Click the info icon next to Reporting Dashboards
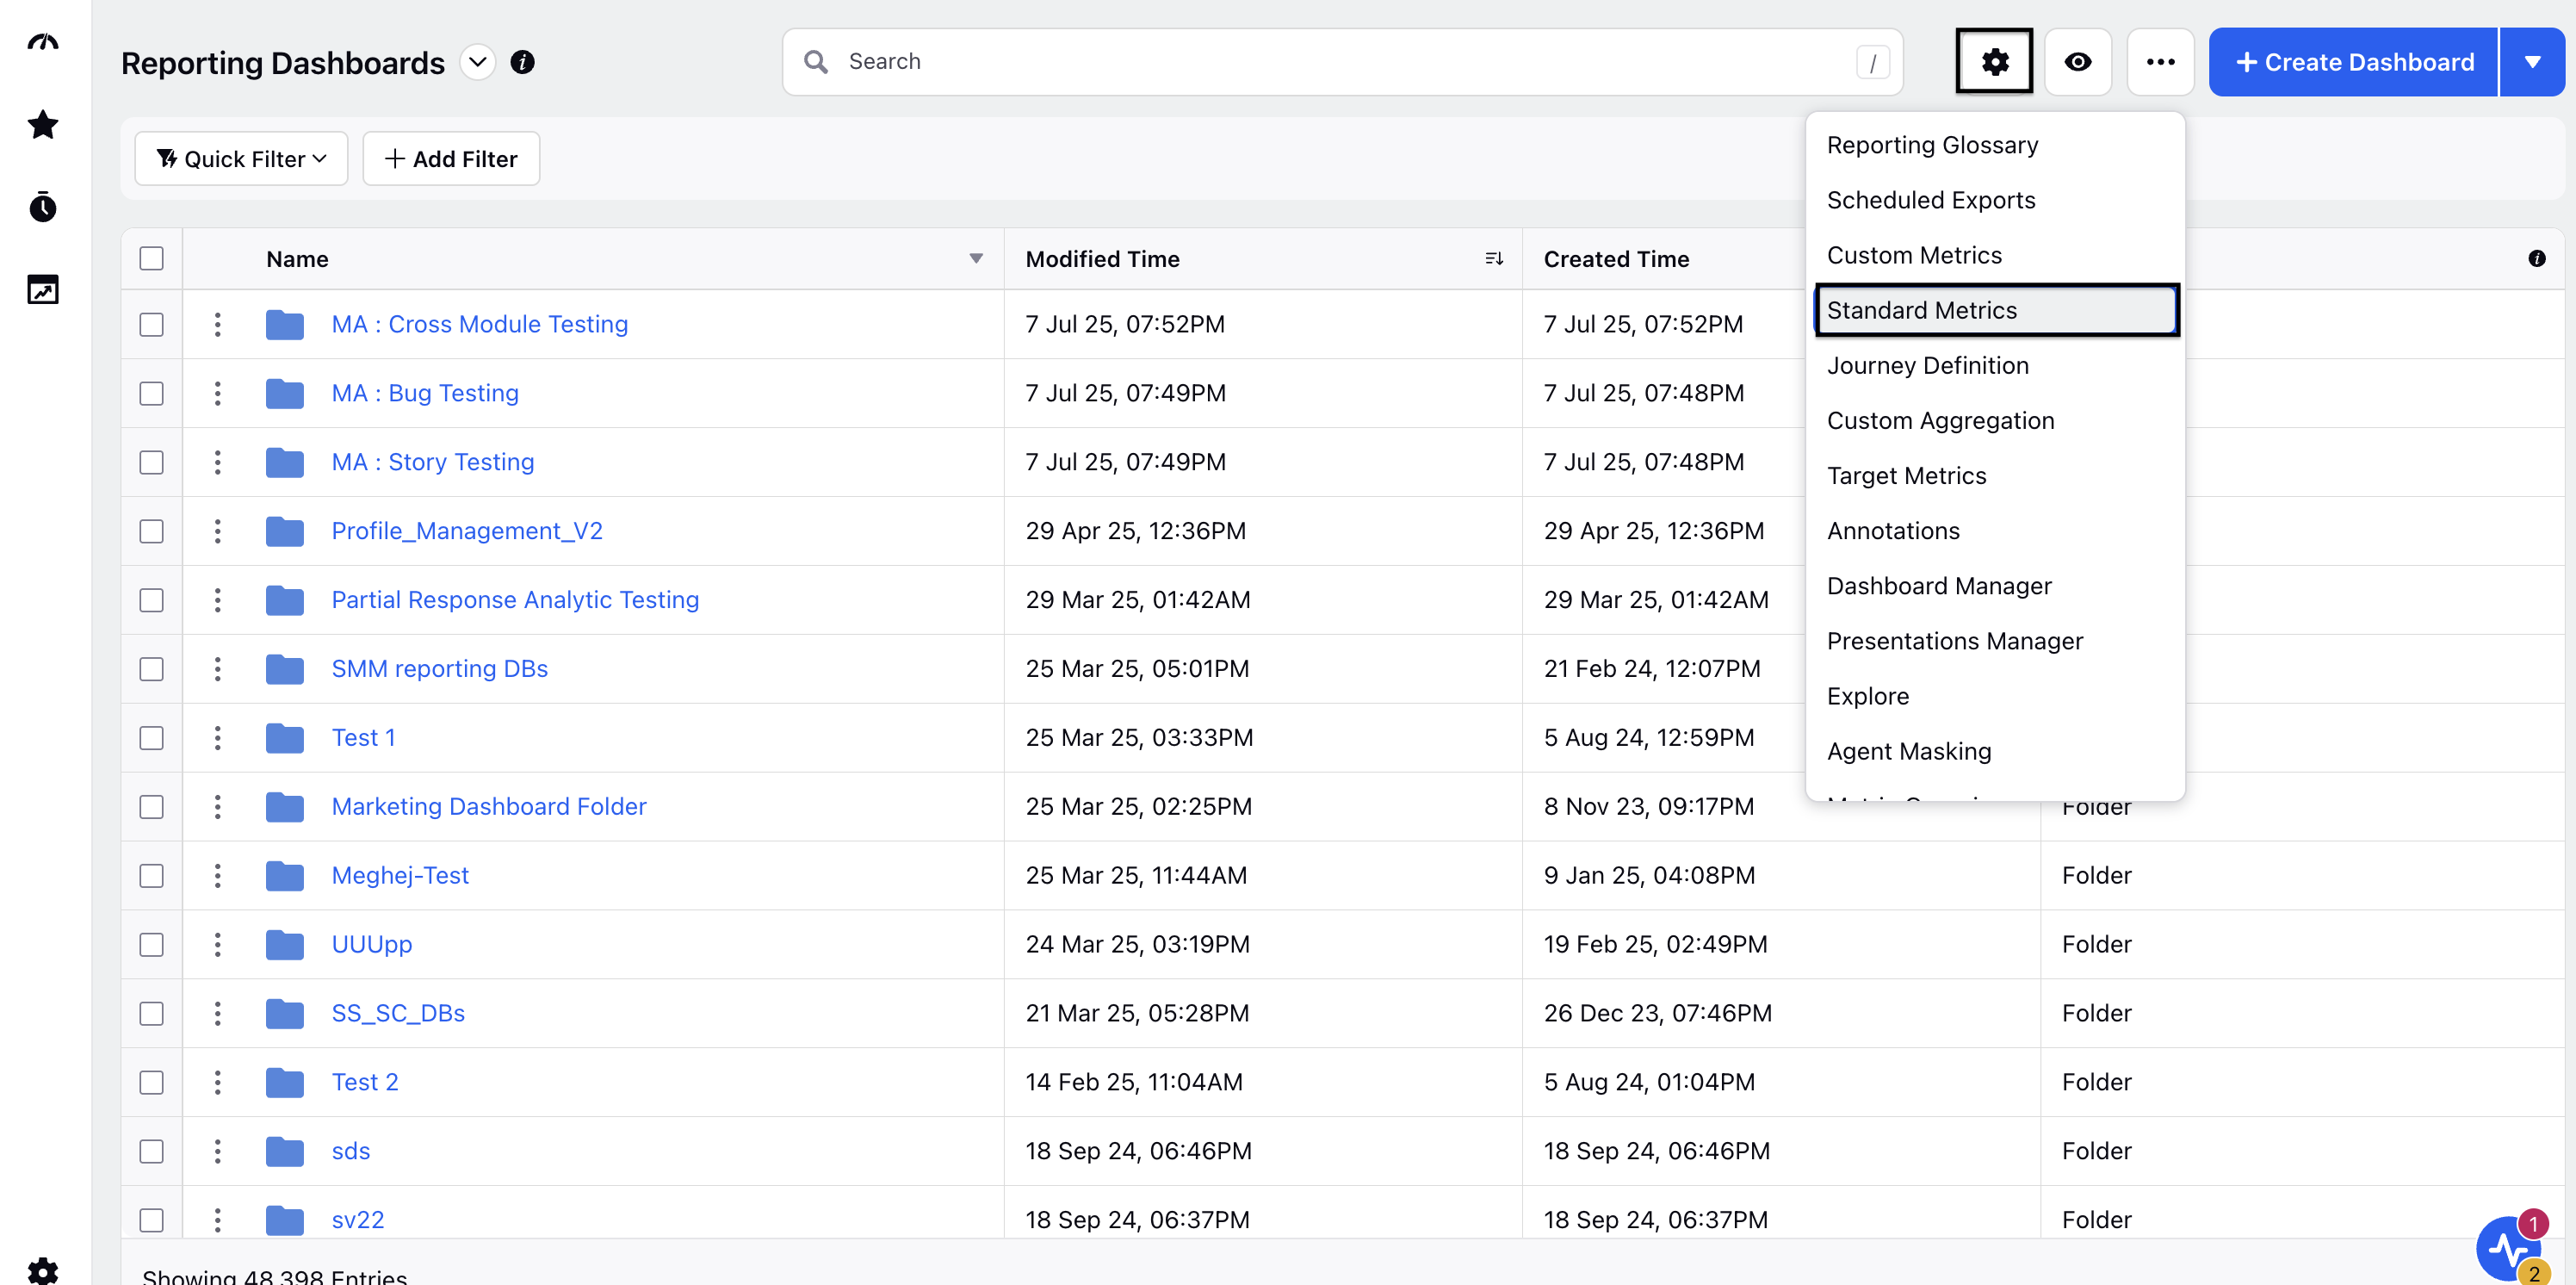 pos(522,62)
